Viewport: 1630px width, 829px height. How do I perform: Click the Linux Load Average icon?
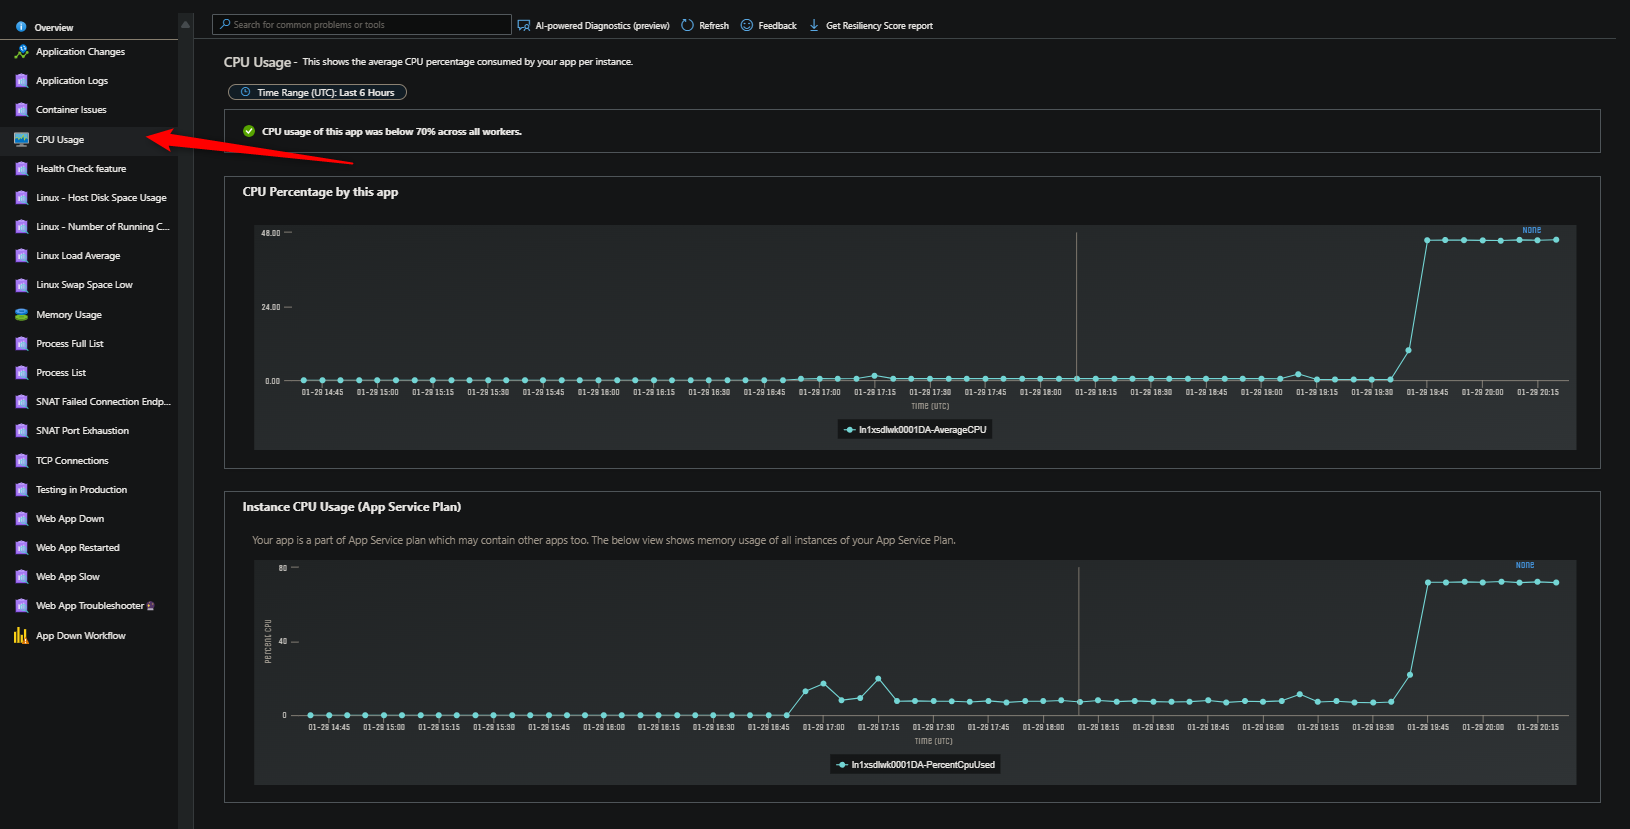(x=21, y=256)
